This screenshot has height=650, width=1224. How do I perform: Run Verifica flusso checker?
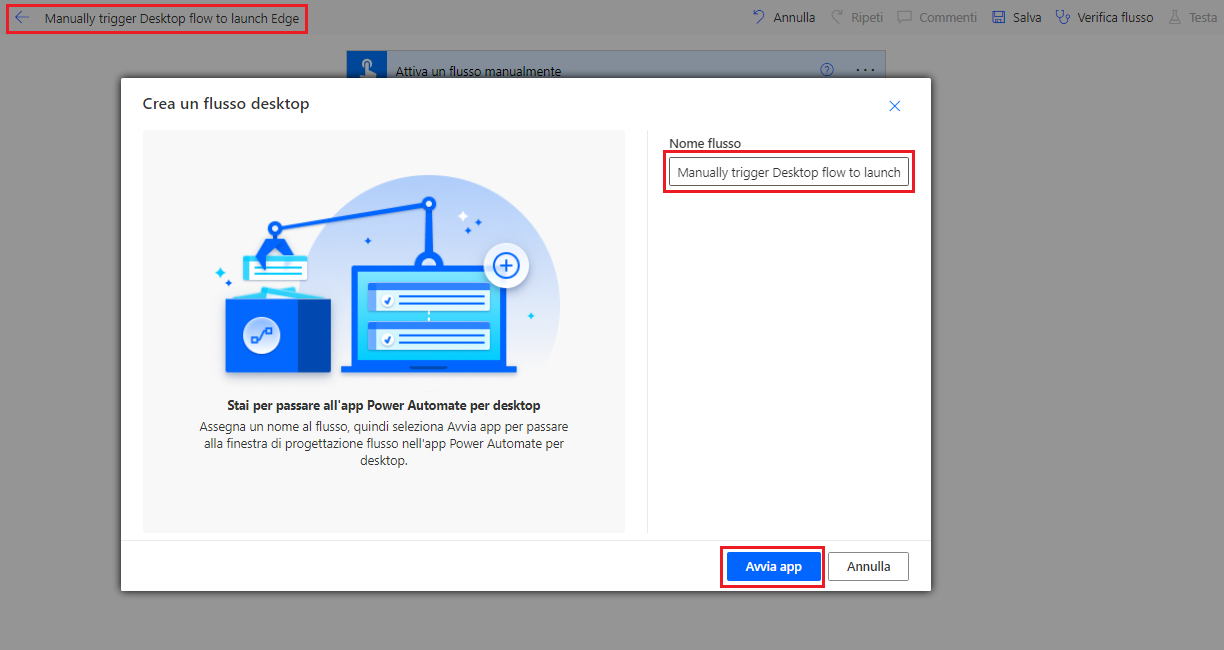click(1104, 17)
